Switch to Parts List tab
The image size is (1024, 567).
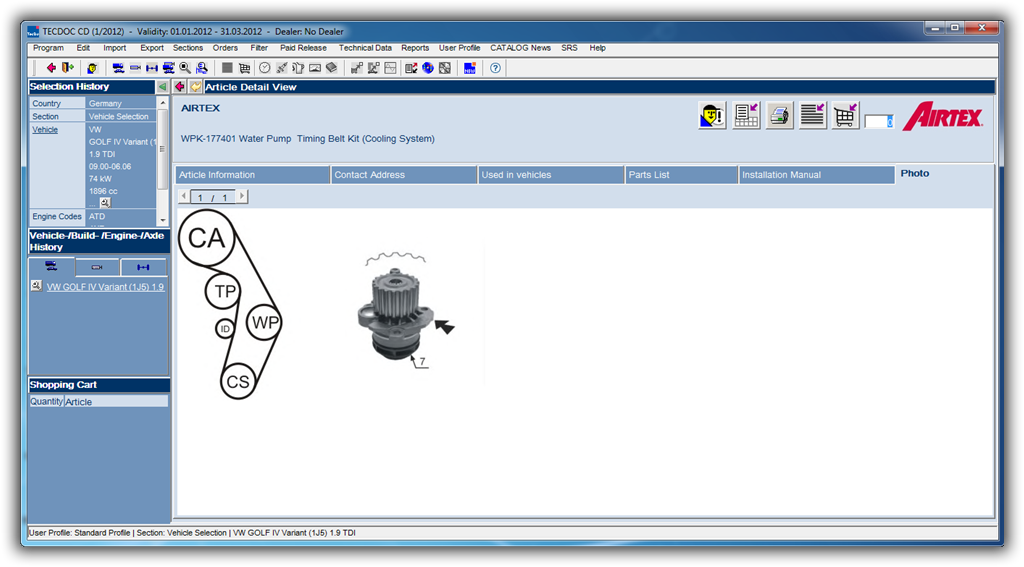(x=681, y=175)
